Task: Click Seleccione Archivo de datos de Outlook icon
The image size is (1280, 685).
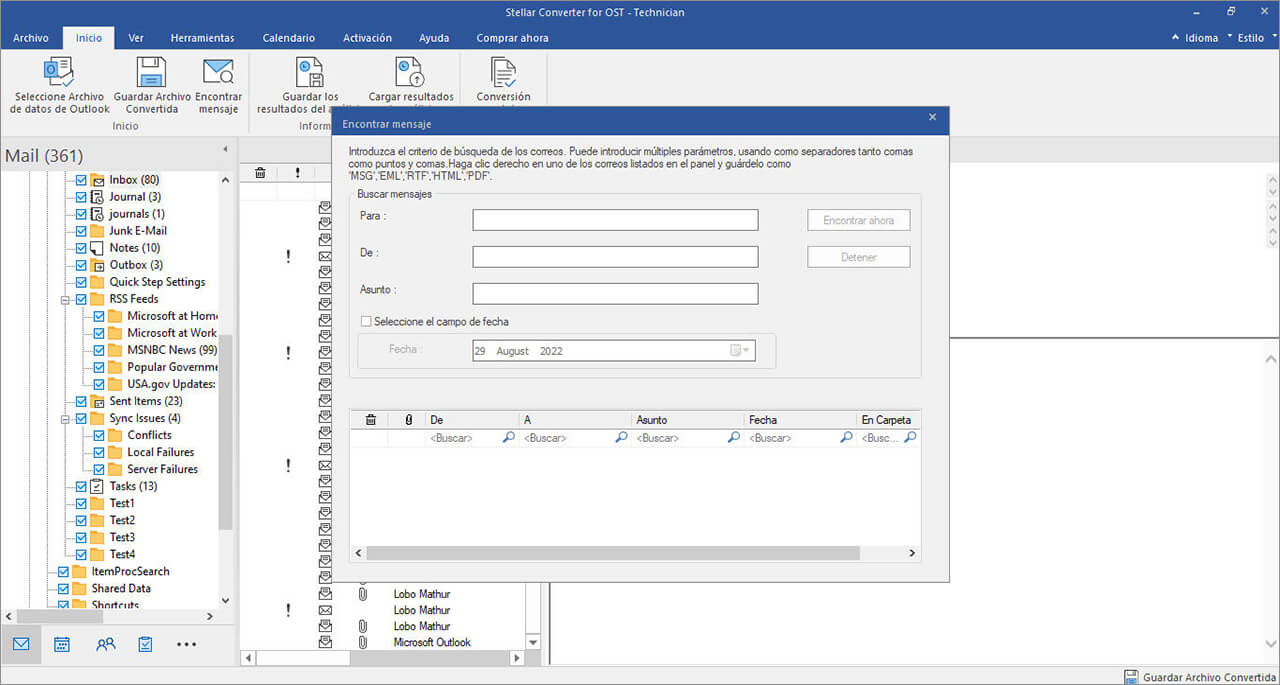Action: pyautogui.click(x=59, y=72)
